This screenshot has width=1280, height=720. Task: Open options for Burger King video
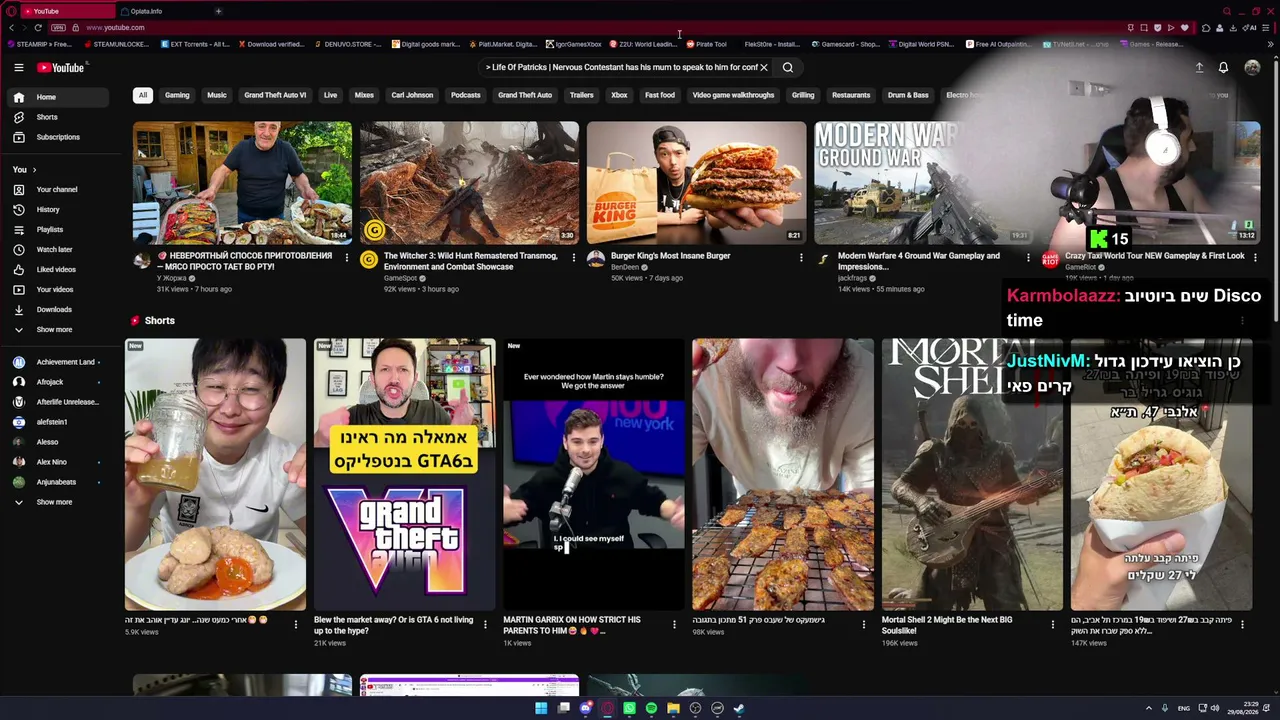(801, 257)
